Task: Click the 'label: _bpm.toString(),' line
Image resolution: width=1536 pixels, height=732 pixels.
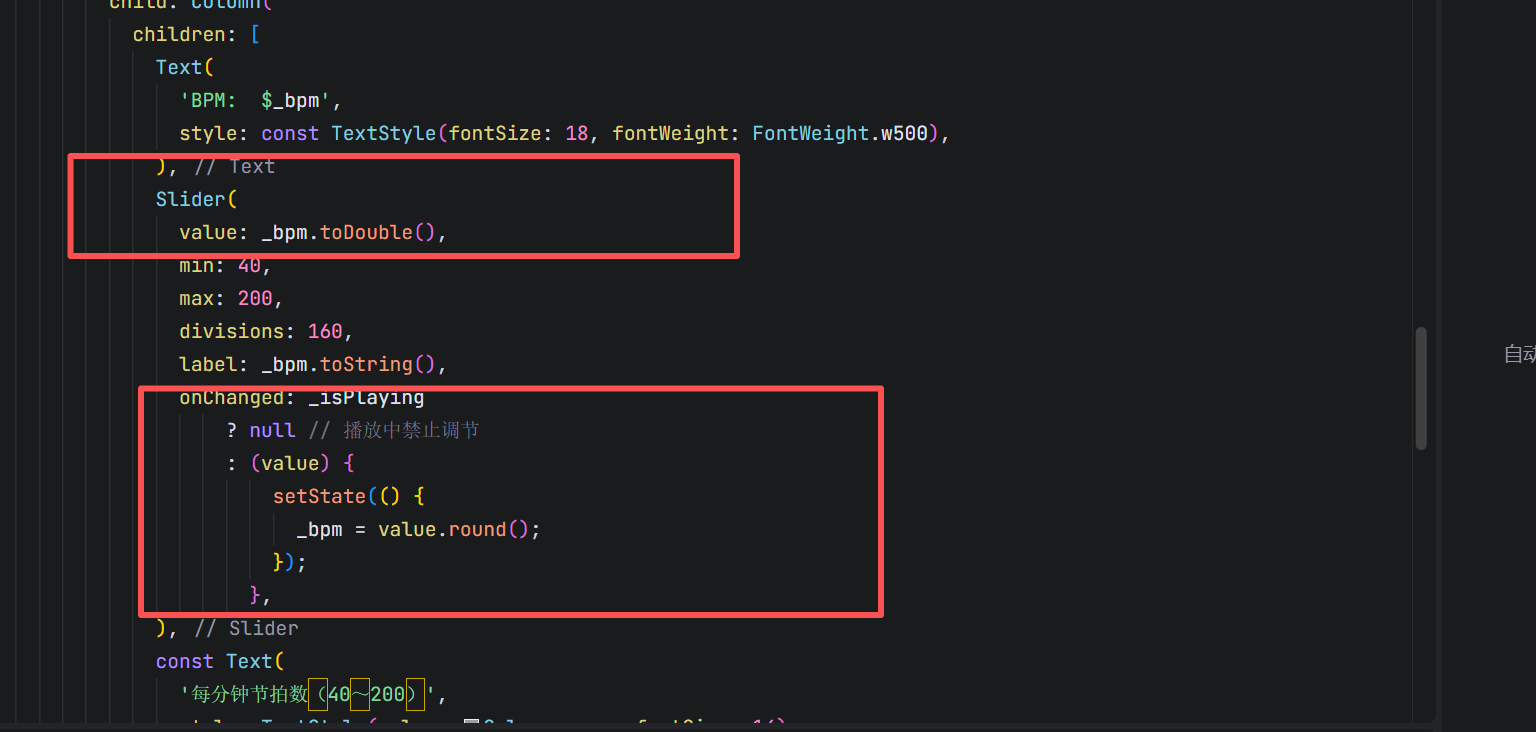Action: pos(313,364)
